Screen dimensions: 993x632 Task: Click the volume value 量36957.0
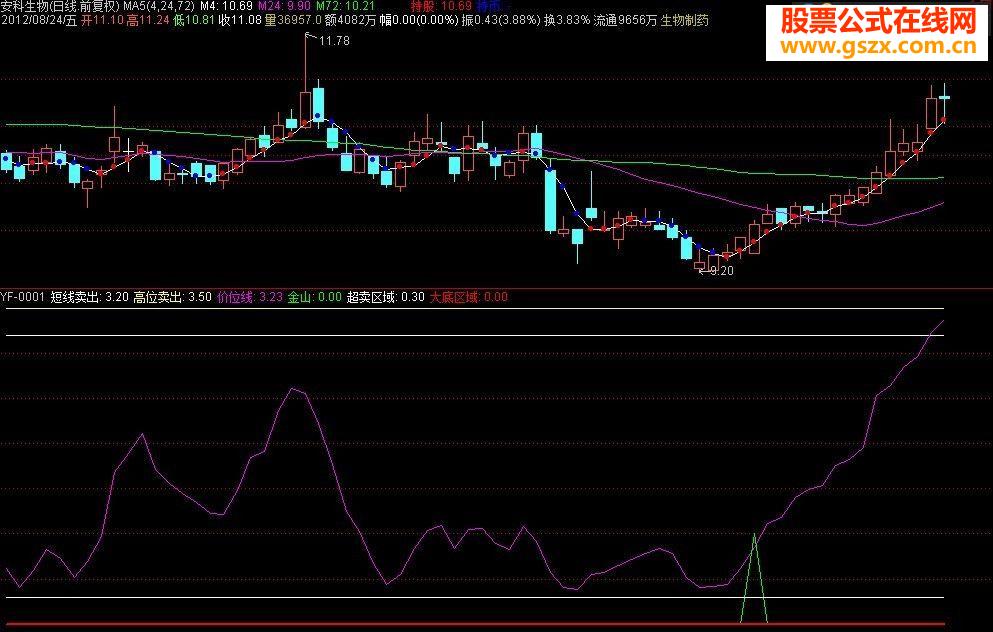click(293, 20)
